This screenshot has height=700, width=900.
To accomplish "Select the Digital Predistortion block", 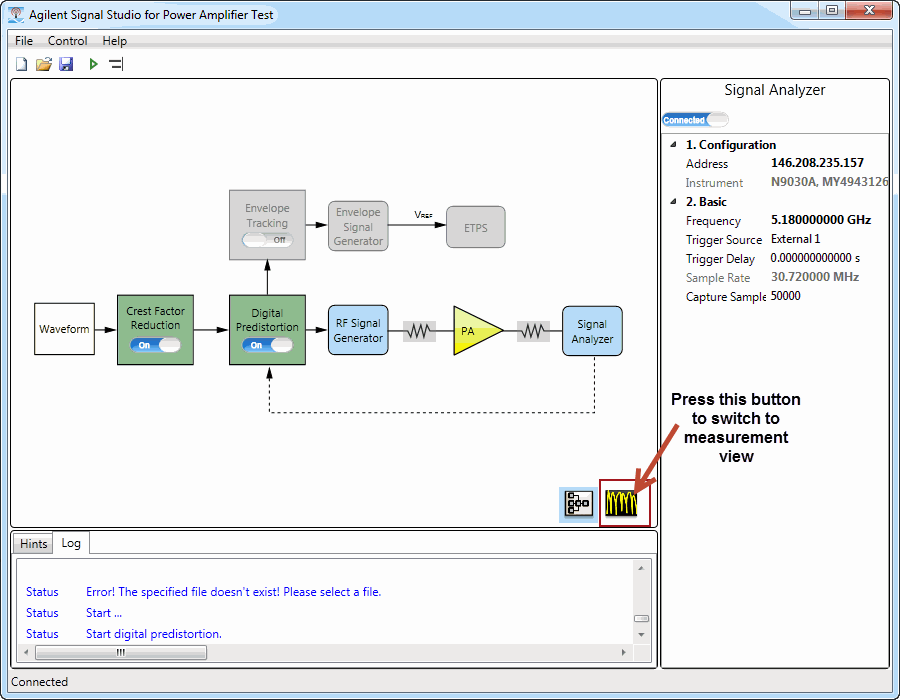I will click(x=267, y=329).
